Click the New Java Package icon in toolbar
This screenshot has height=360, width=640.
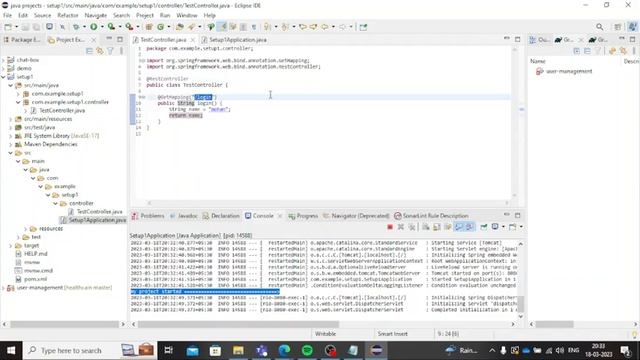pos(149,27)
